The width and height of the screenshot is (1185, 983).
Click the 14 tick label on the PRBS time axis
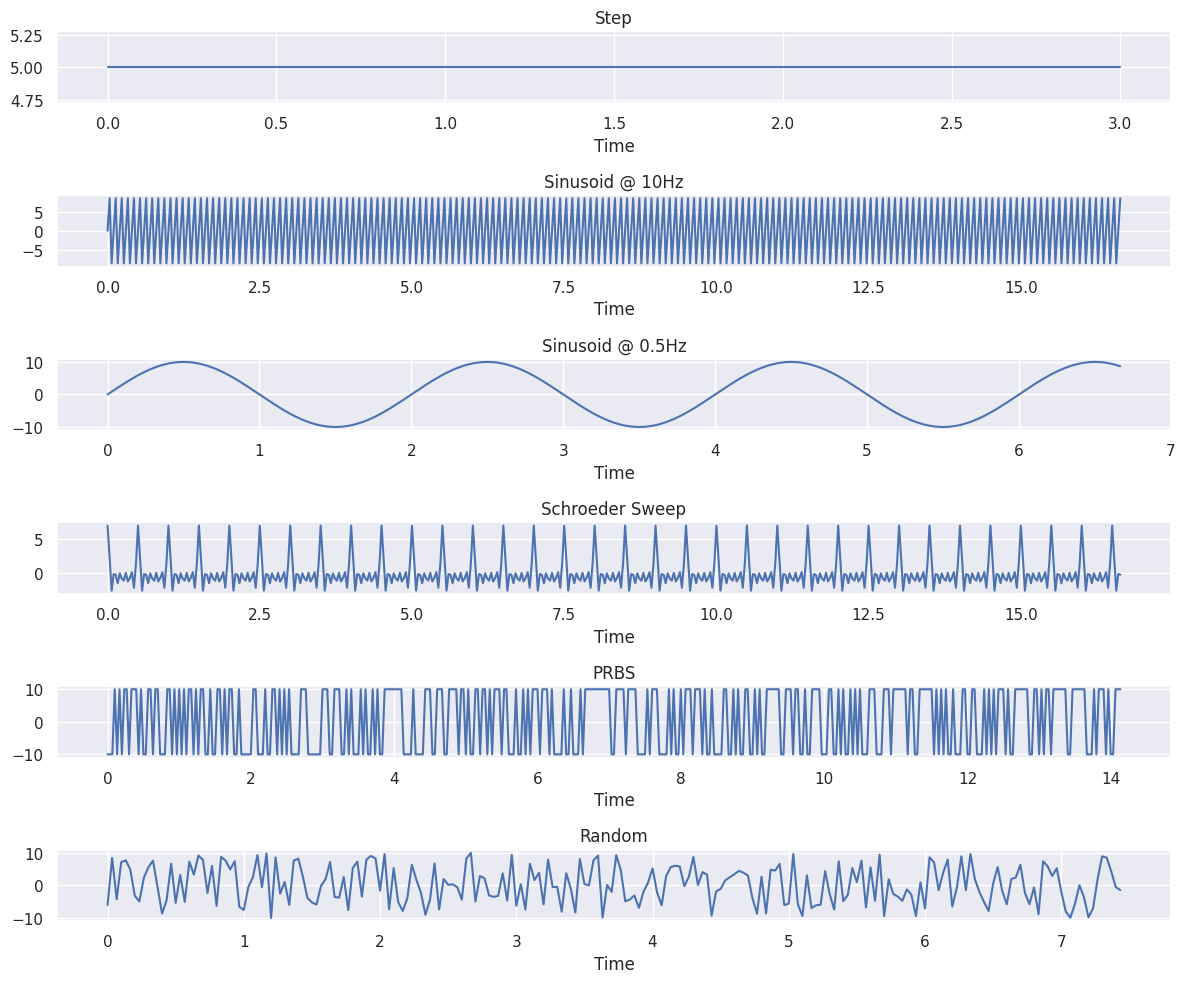coord(1114,776)
